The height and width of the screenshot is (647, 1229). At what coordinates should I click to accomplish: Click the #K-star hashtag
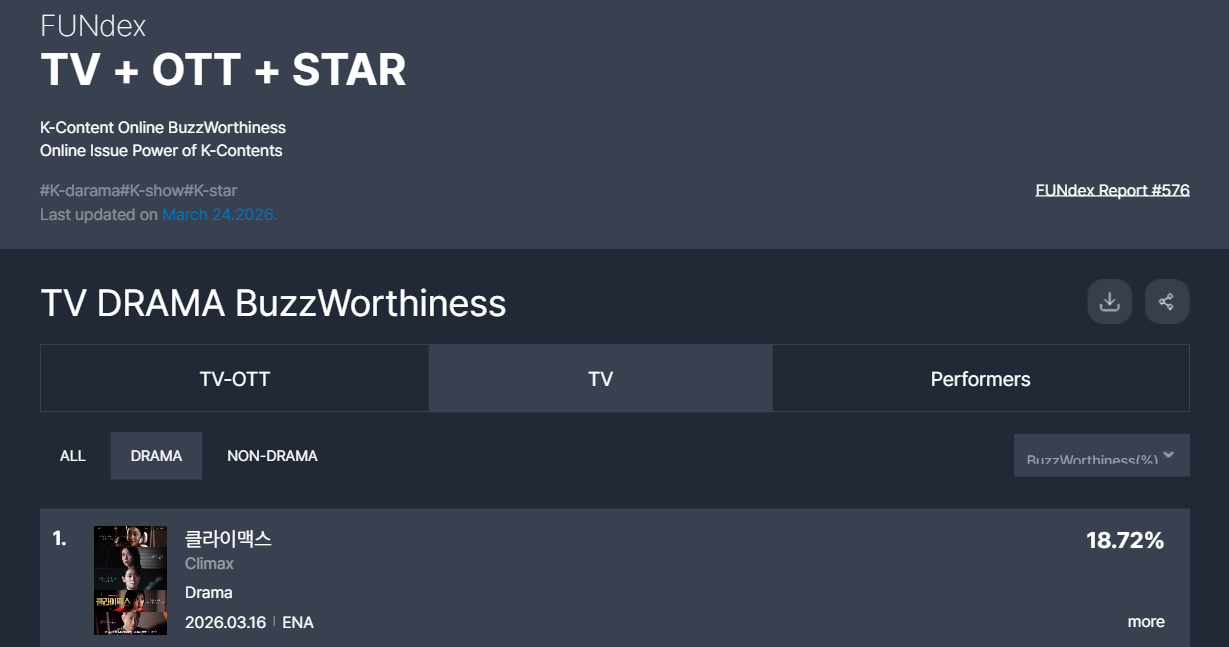click(x=211, y=190)
